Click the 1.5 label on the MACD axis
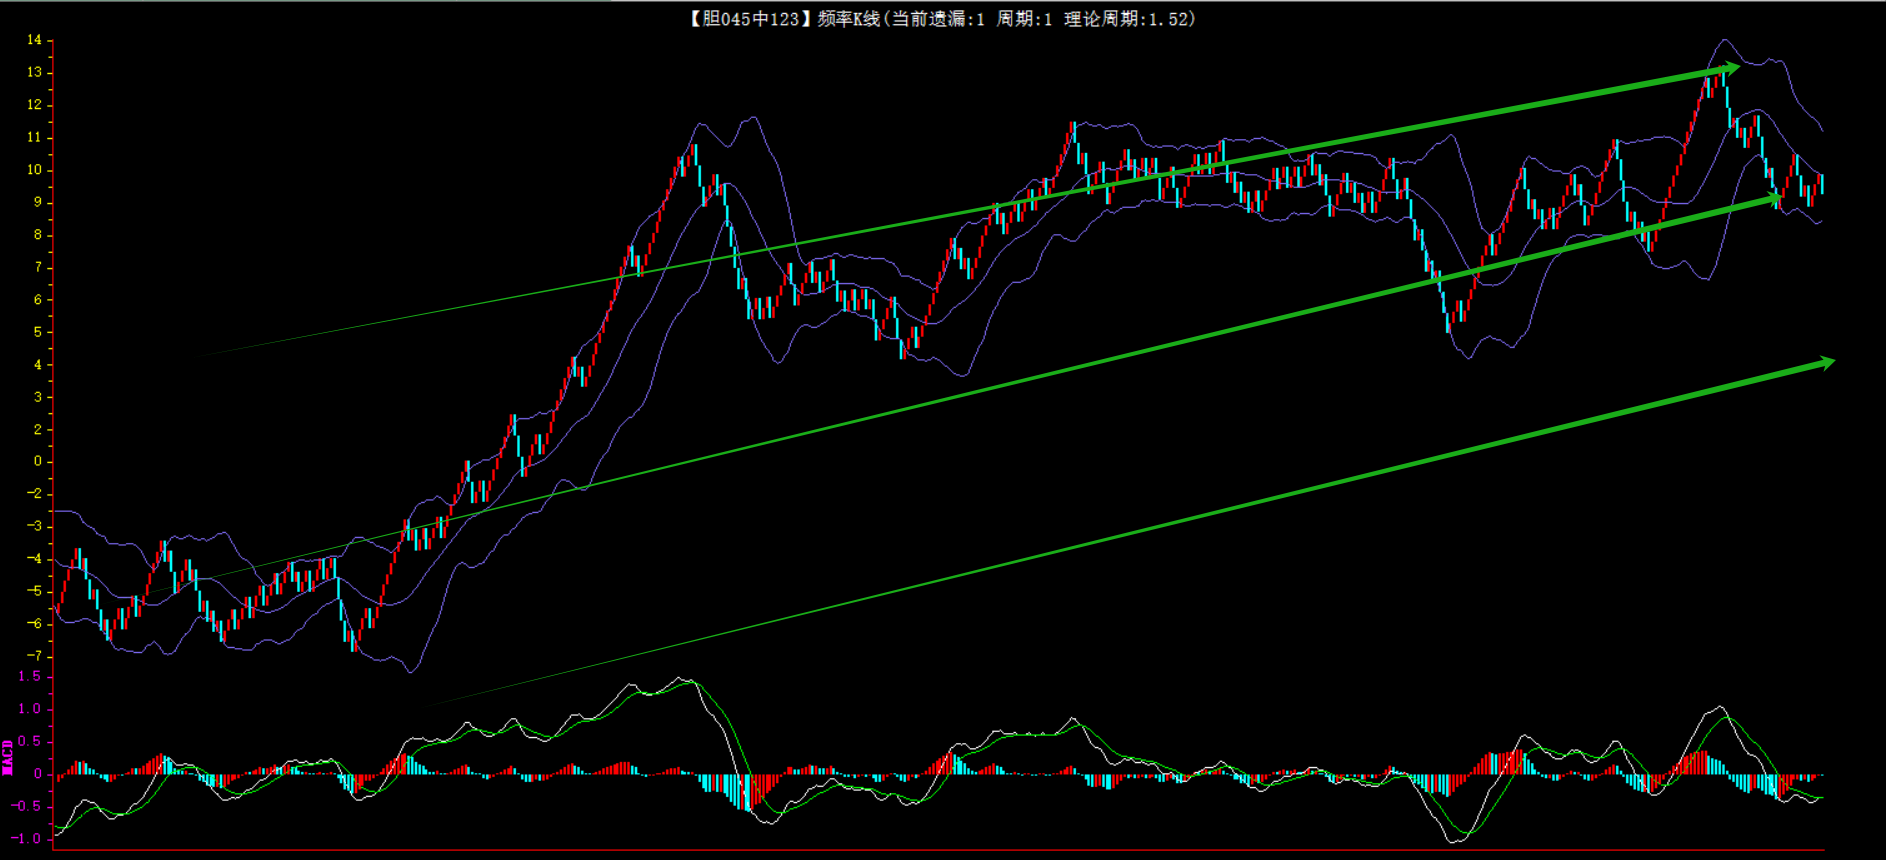 [30, 677]
